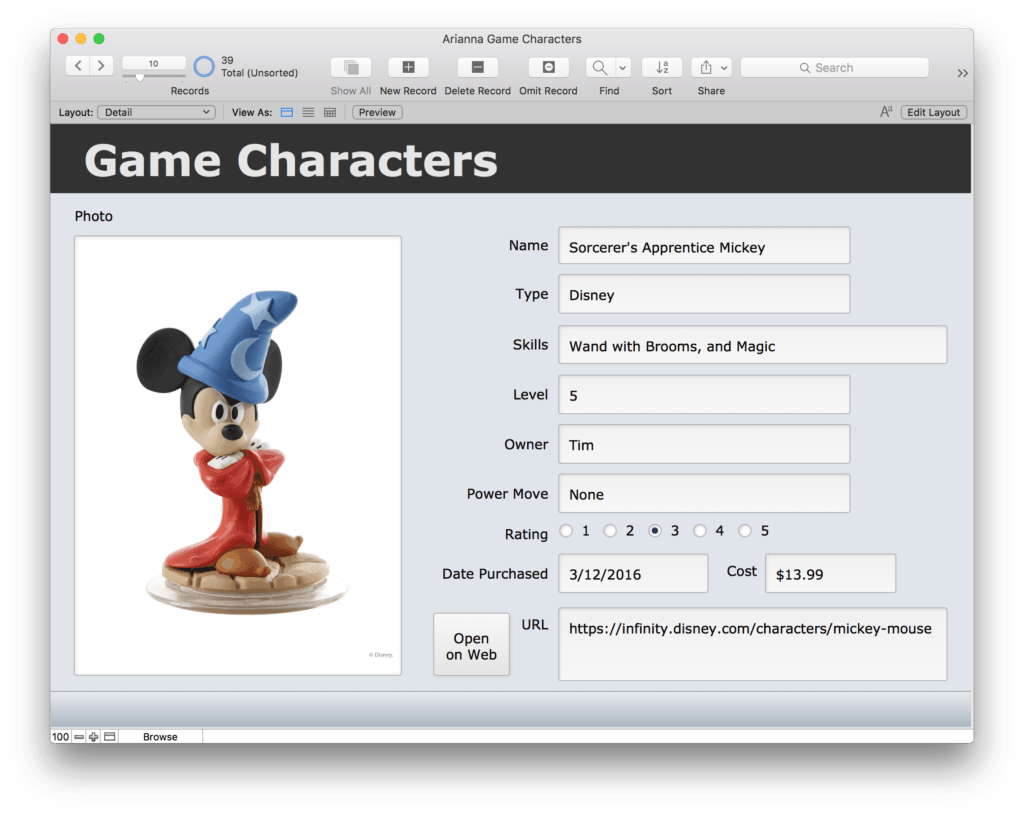This screenshot has height=815, width=1024.
Task: Open the Share dropdown arrow
Action: click(x=725, y=67)
